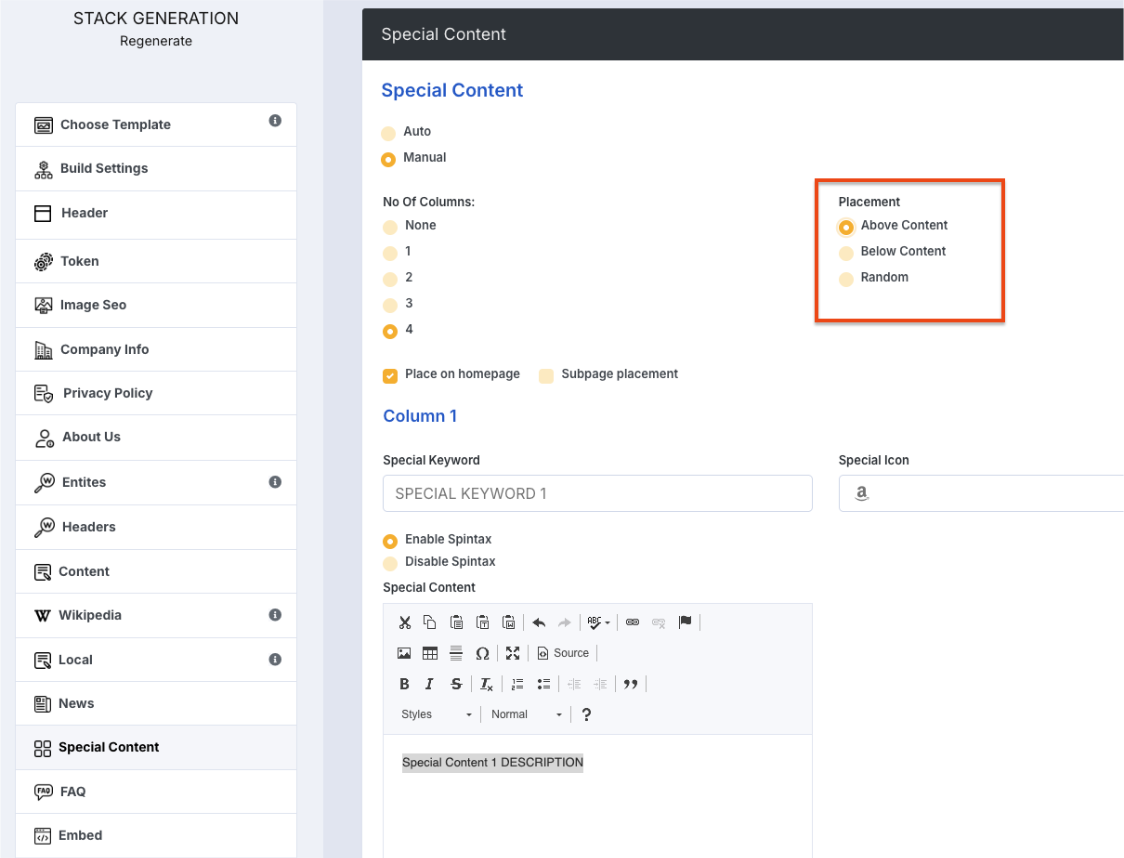This screenshot has width=1124, height=858.
Task: Click the Decrease Indent icon
Action: pos(574,684)
